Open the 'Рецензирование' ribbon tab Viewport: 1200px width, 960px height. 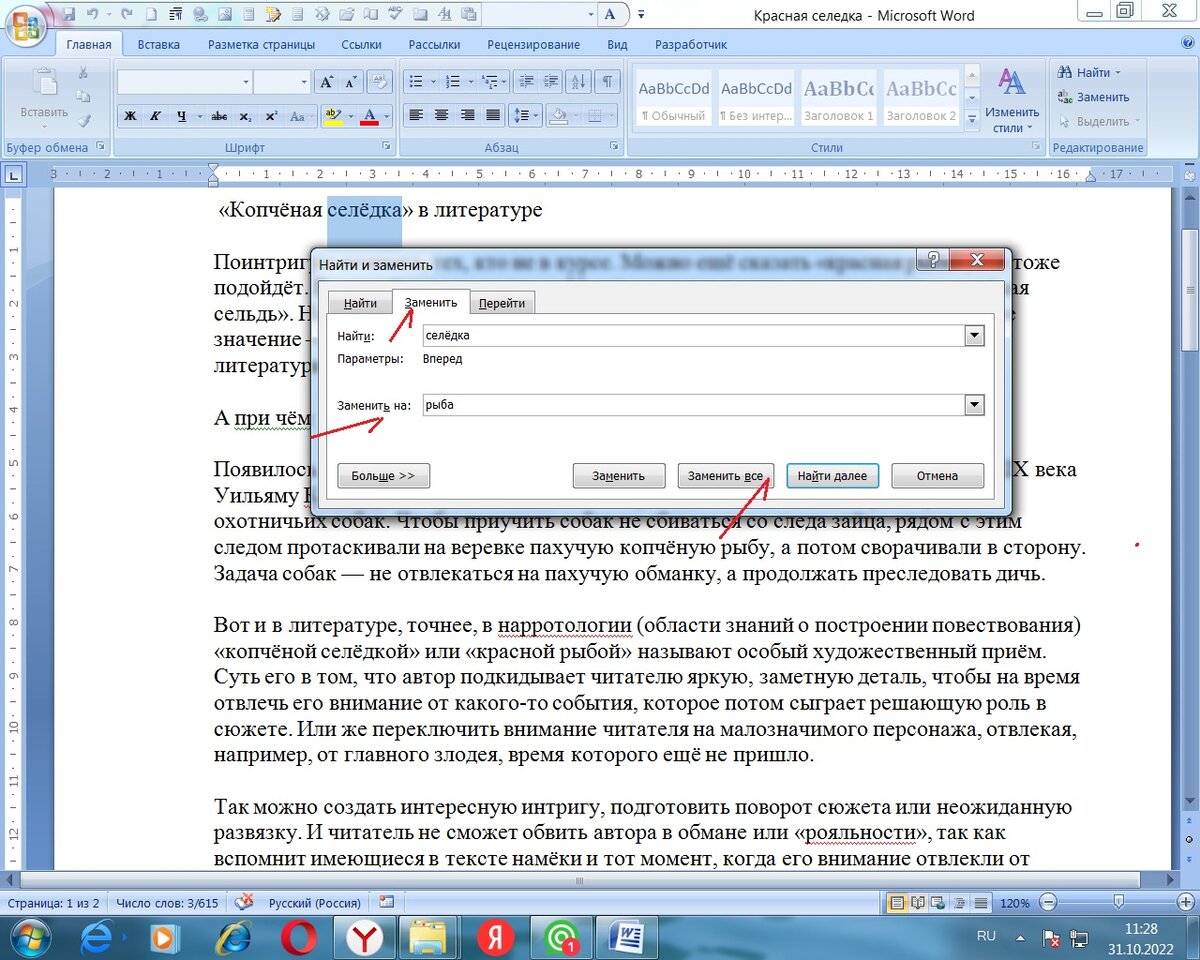click(534, 45)
